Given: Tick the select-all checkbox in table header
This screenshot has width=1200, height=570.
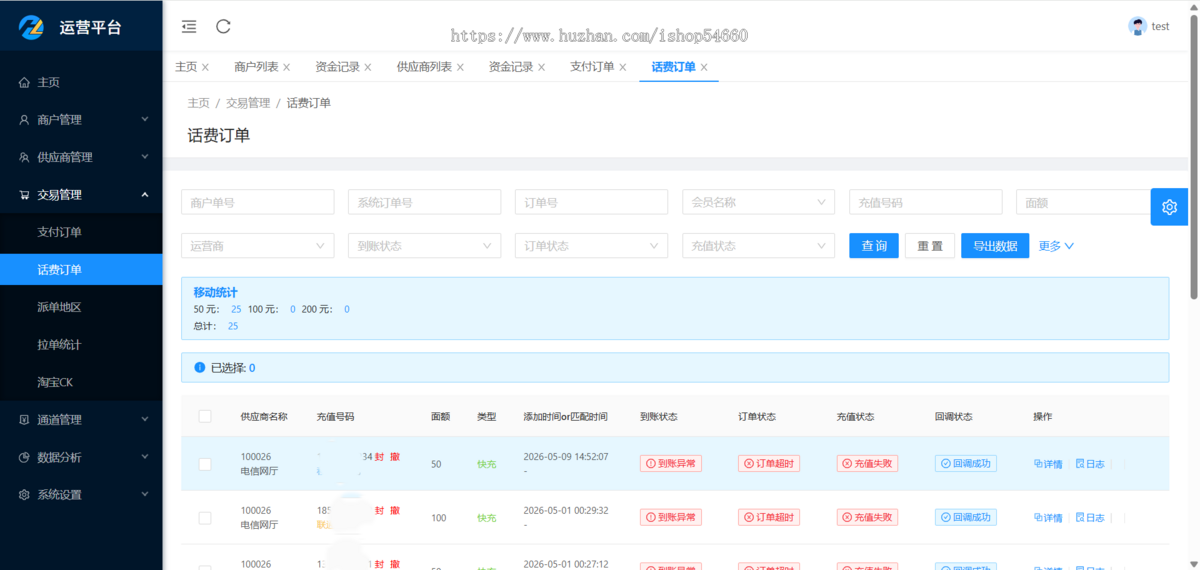Looking at the screenshot, I should (205, 417).
